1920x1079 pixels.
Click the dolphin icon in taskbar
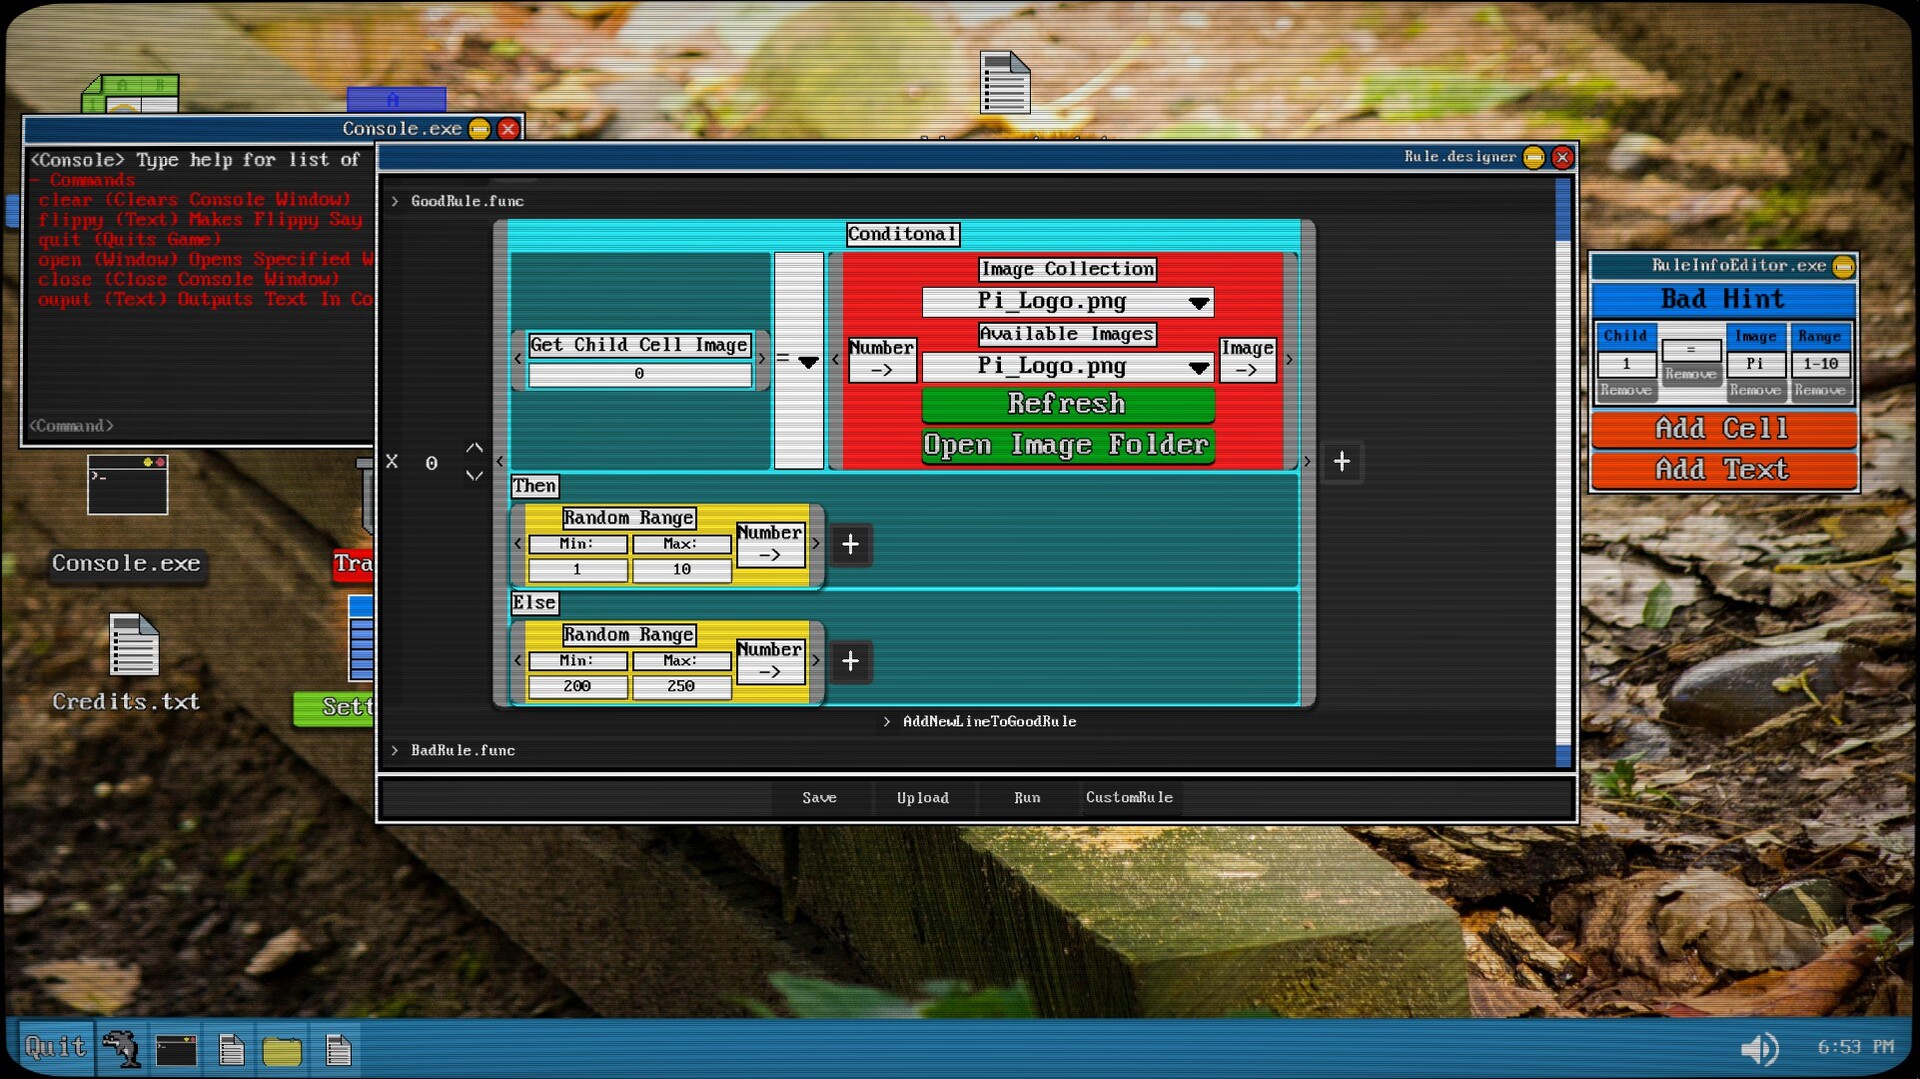121,1049
